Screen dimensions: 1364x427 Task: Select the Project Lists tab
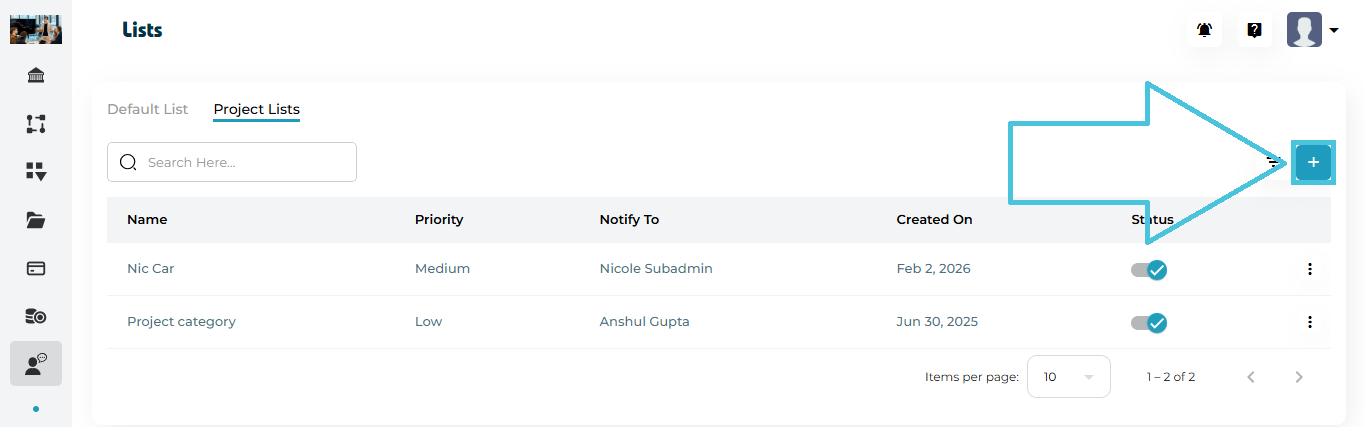pos(256,109)
